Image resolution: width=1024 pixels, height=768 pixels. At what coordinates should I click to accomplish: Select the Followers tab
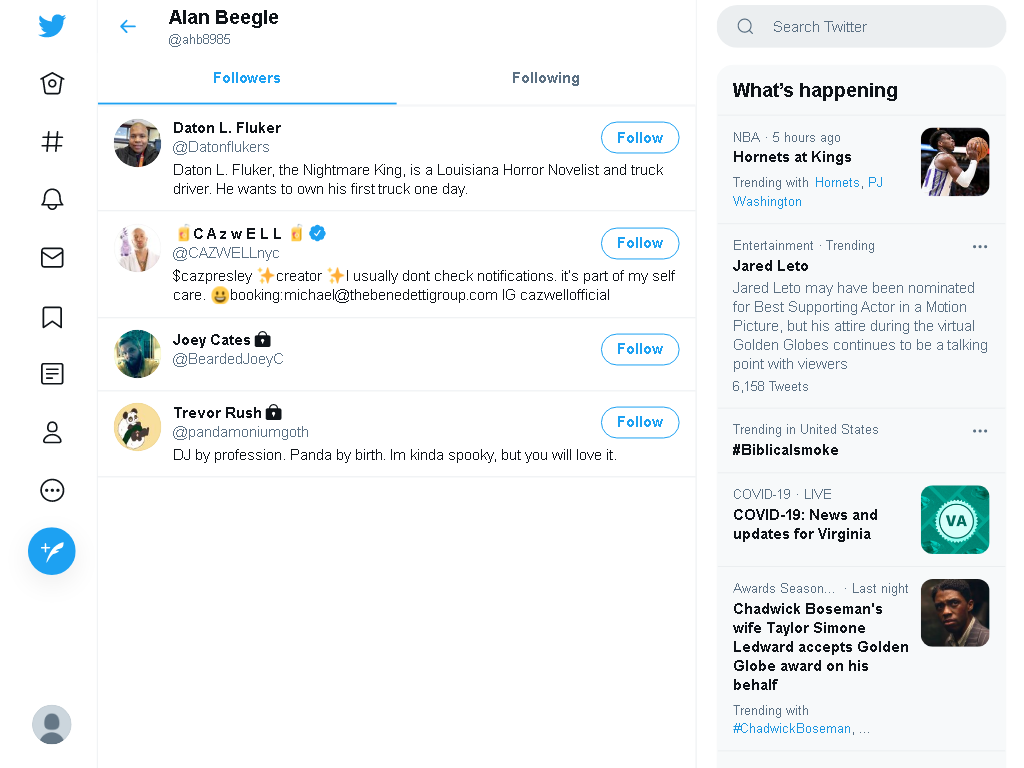point(247,78)
